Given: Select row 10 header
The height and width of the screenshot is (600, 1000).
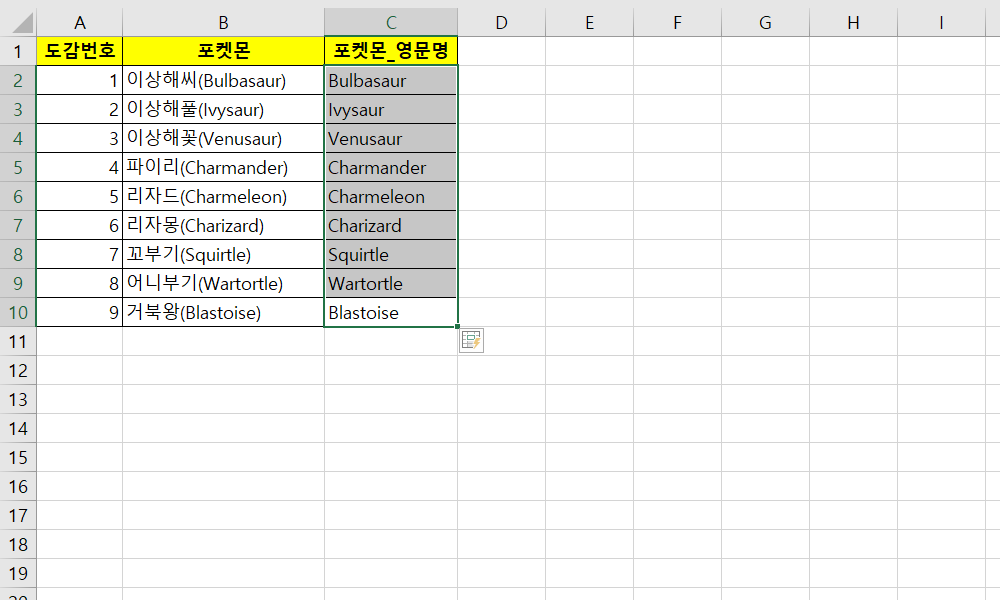Looking at the screenshot, I should [x=18, y=312].
